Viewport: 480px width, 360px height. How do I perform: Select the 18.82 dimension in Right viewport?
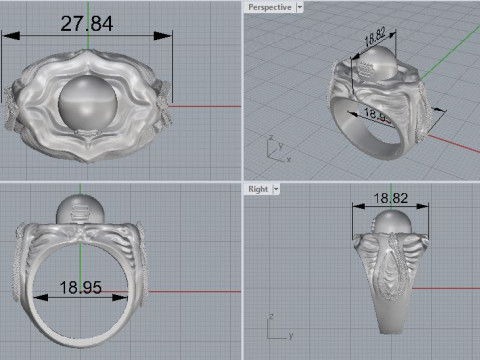391,198
